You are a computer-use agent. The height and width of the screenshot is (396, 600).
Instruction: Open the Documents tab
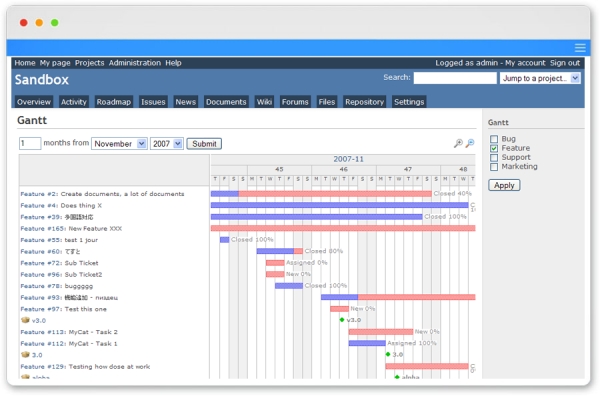[x=226, y=102]
